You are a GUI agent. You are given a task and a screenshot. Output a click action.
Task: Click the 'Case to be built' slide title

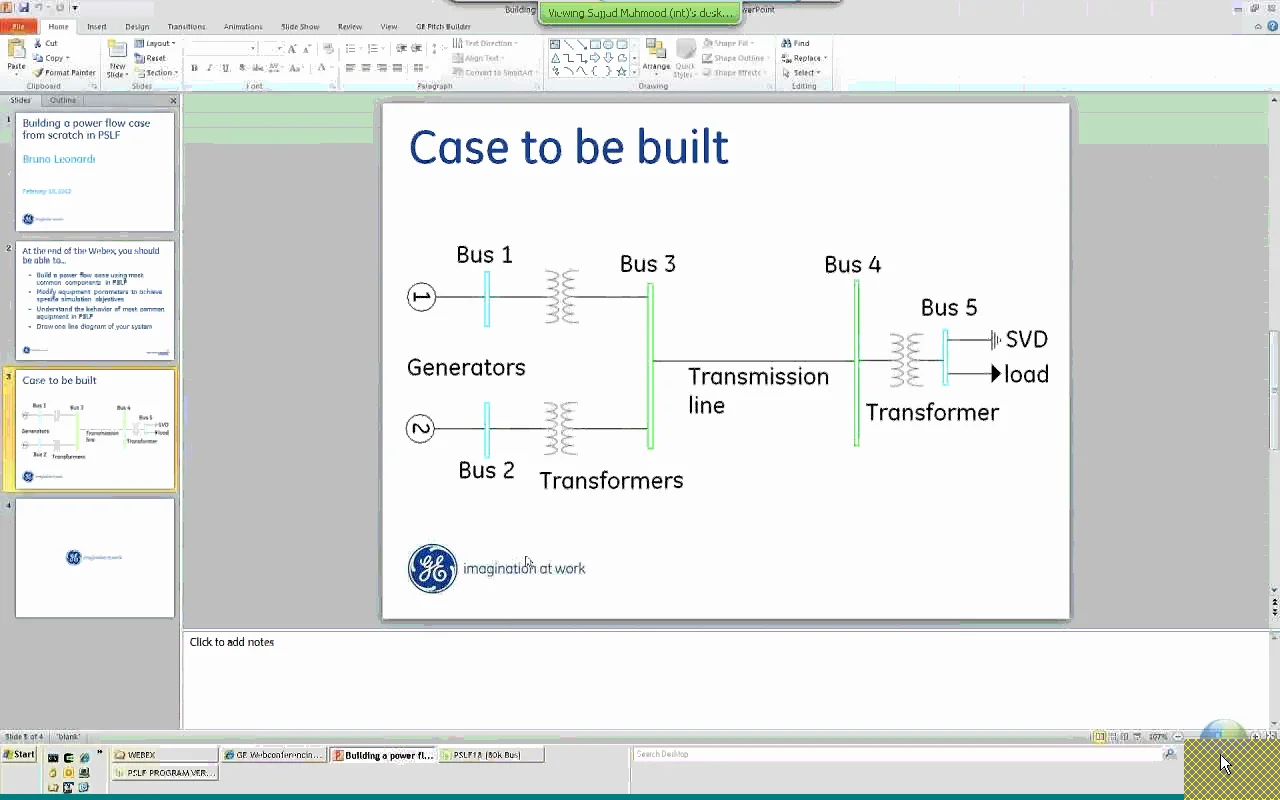tap(568, 147)
